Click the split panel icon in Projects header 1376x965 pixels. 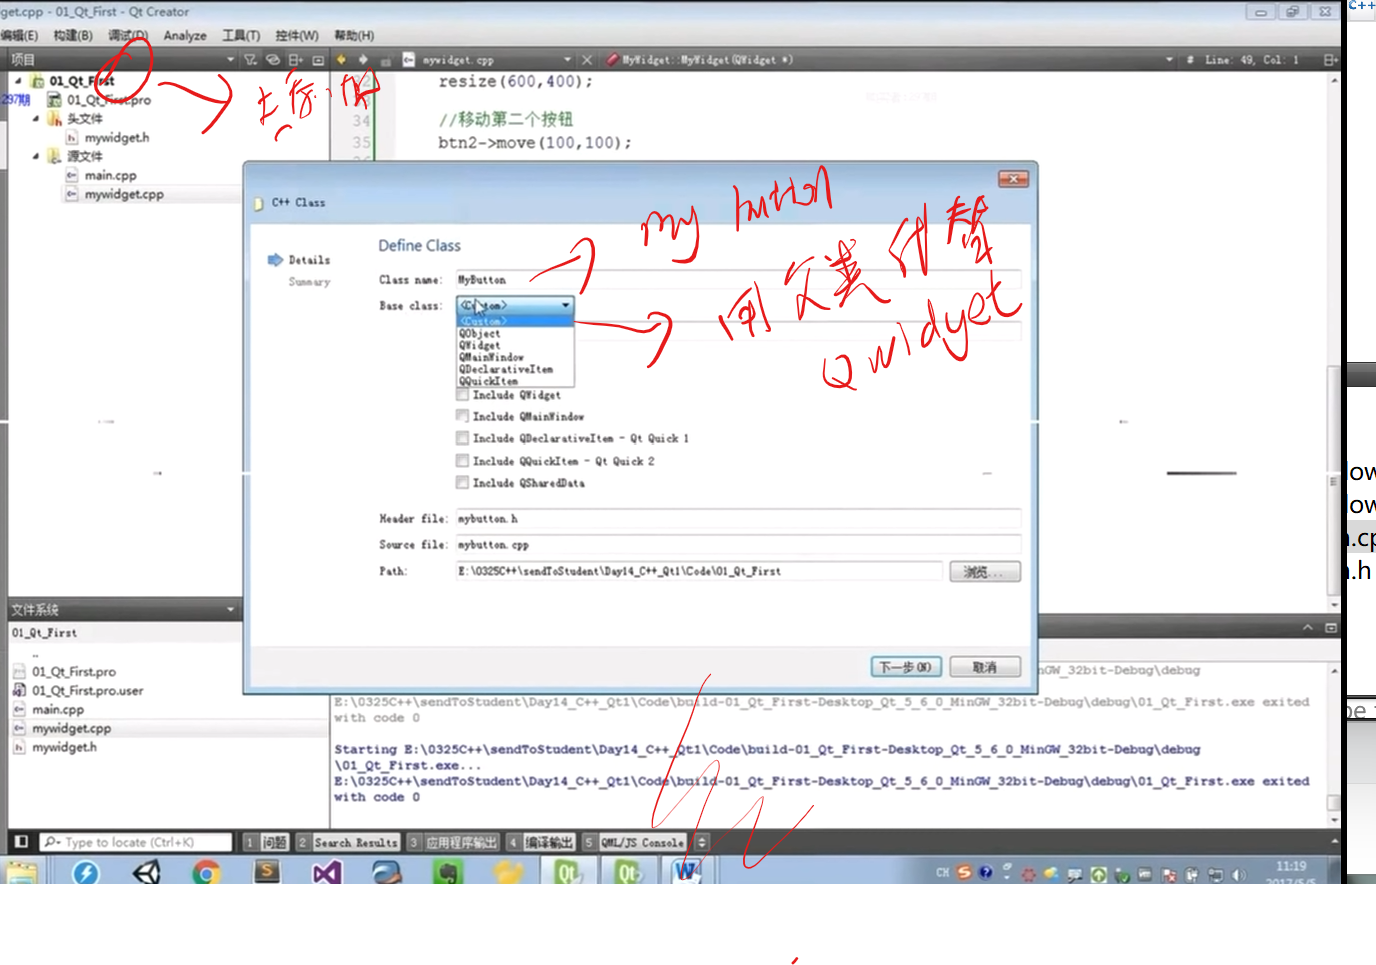click(x=296, y=60)
